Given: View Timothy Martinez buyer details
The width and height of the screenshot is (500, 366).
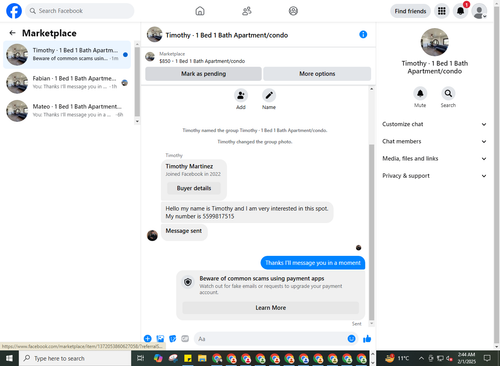Looking at the screenshot, I should [x=194, y=188].
